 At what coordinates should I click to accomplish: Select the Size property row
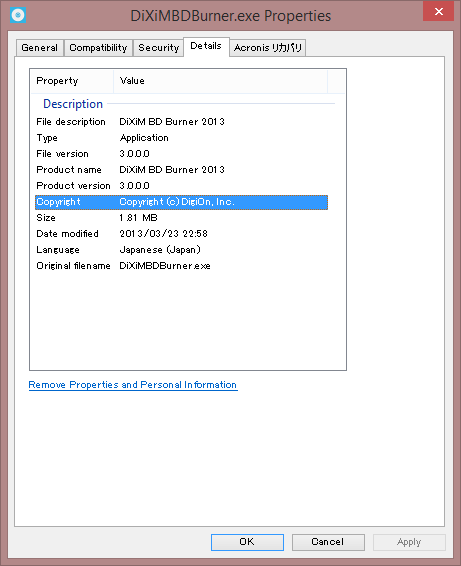click(181, 218)
